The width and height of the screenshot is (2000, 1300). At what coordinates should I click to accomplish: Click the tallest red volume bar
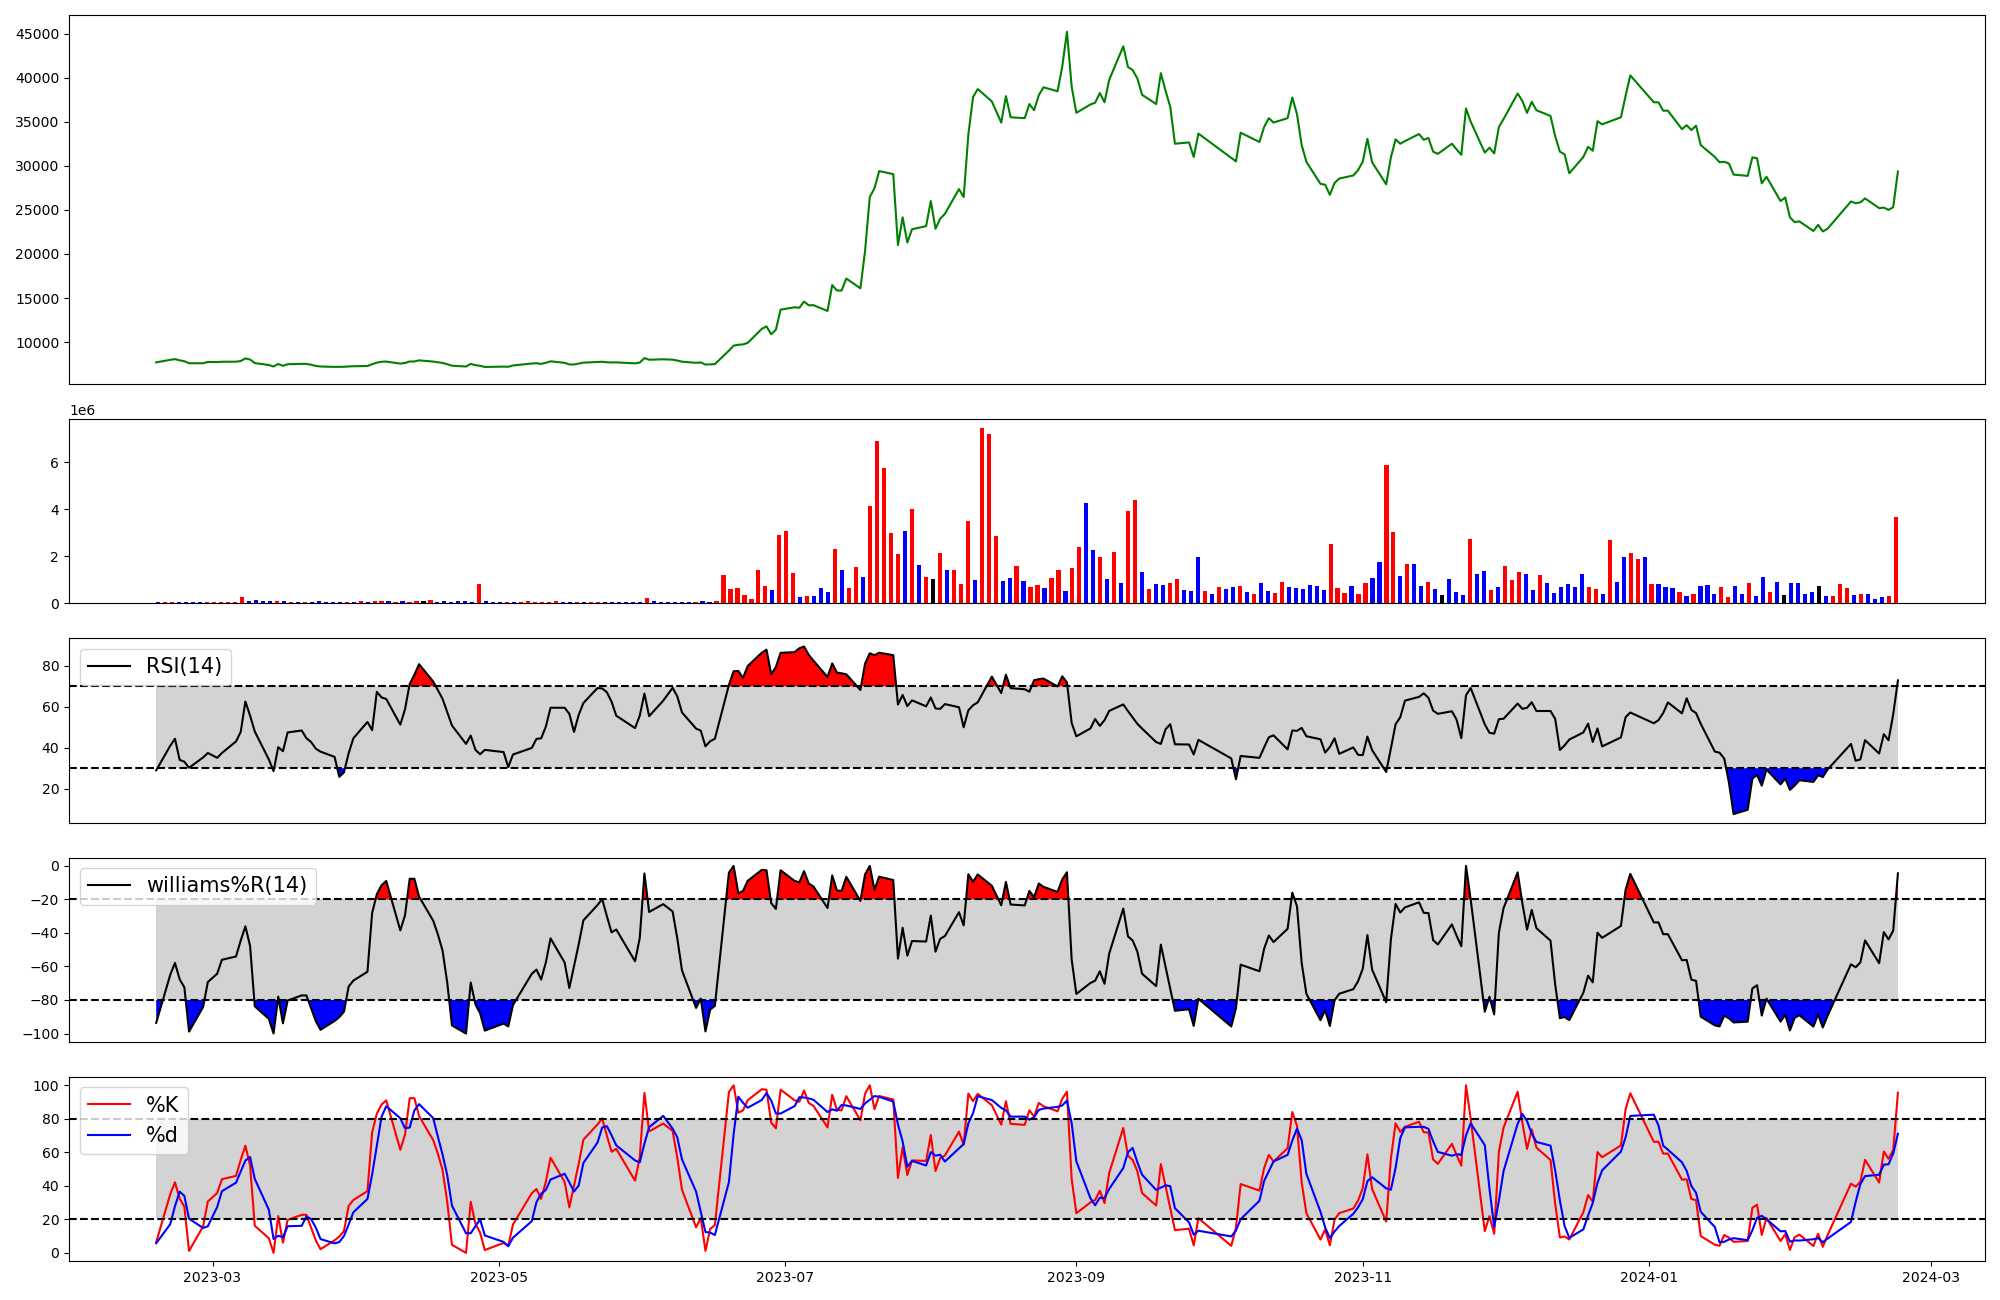982,515
